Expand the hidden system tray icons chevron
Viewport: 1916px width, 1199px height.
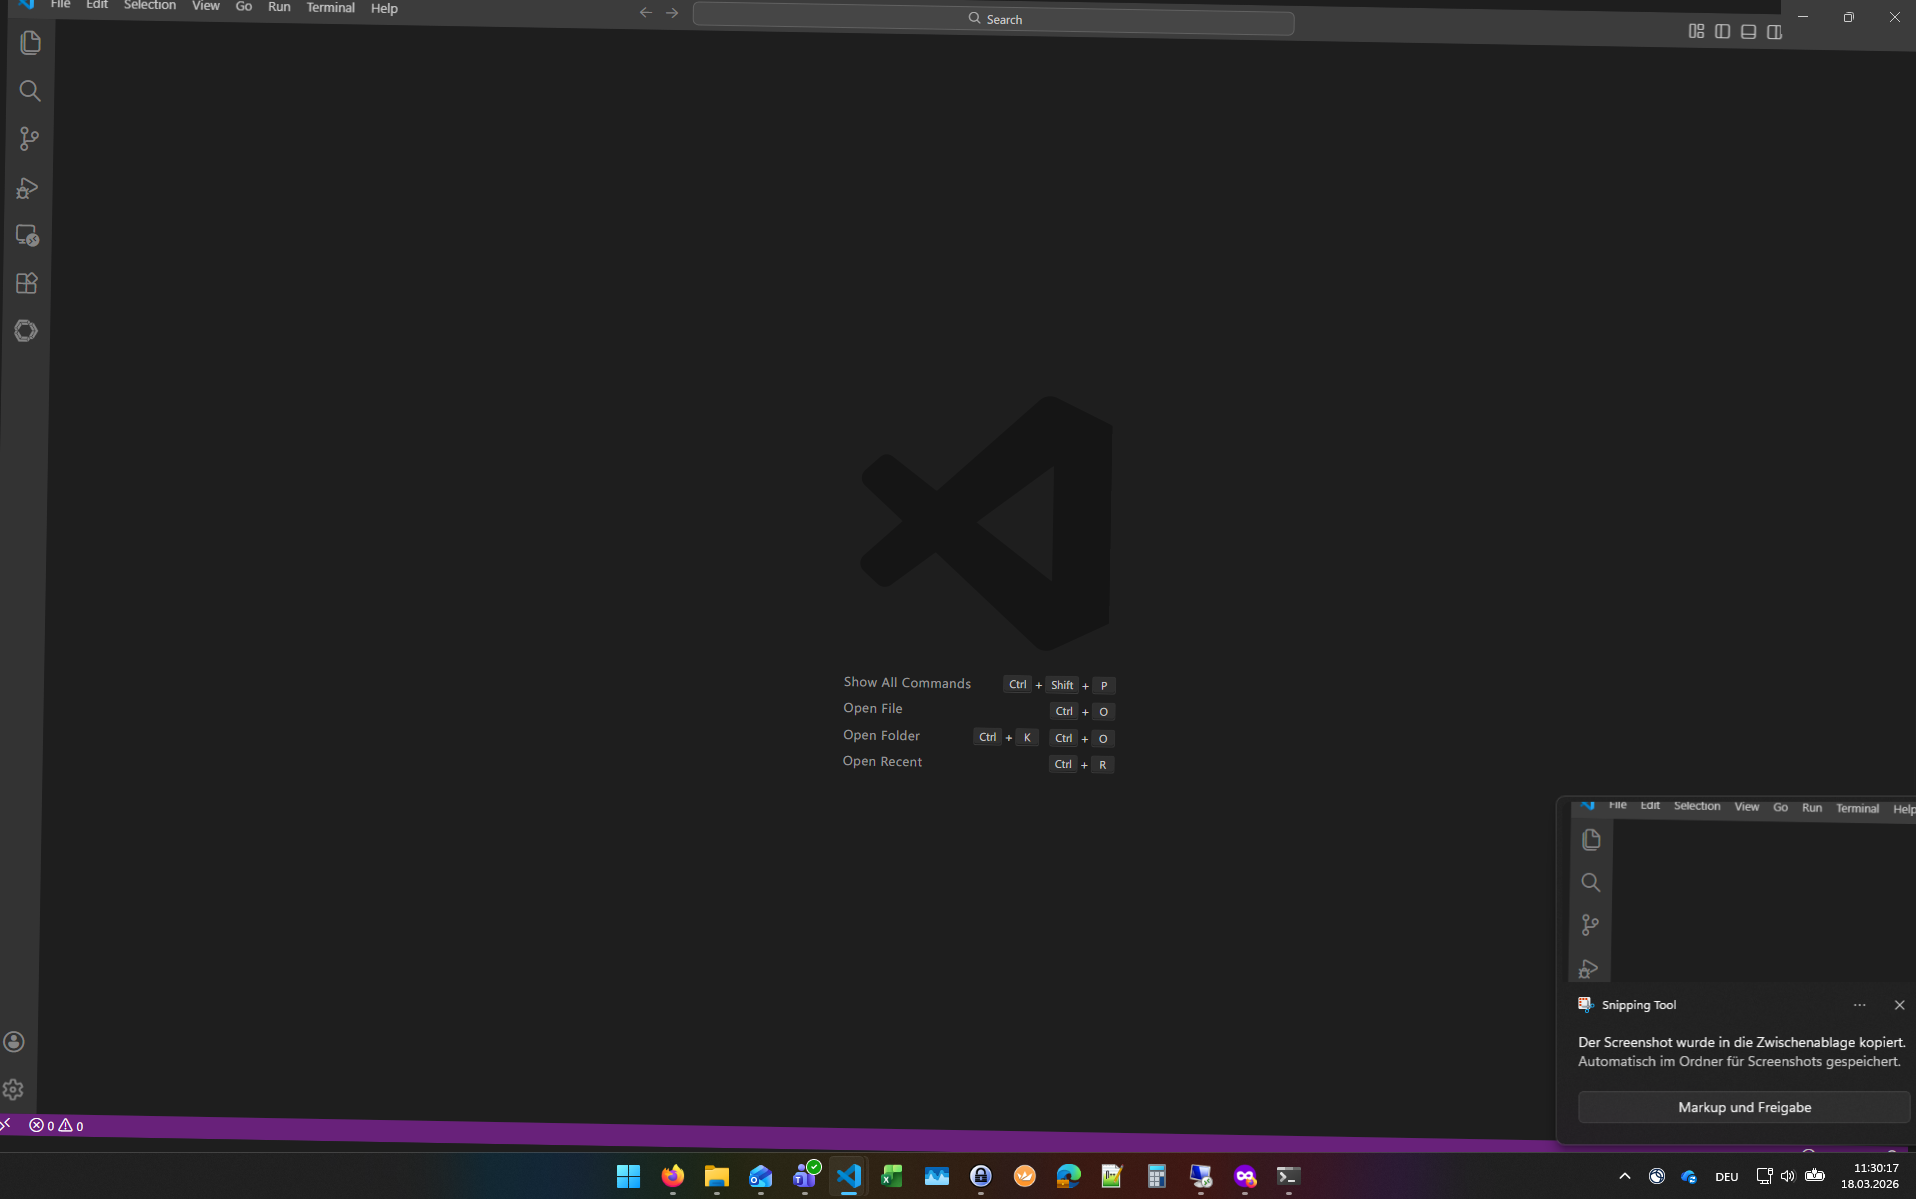click(x=1624, y=1176)
